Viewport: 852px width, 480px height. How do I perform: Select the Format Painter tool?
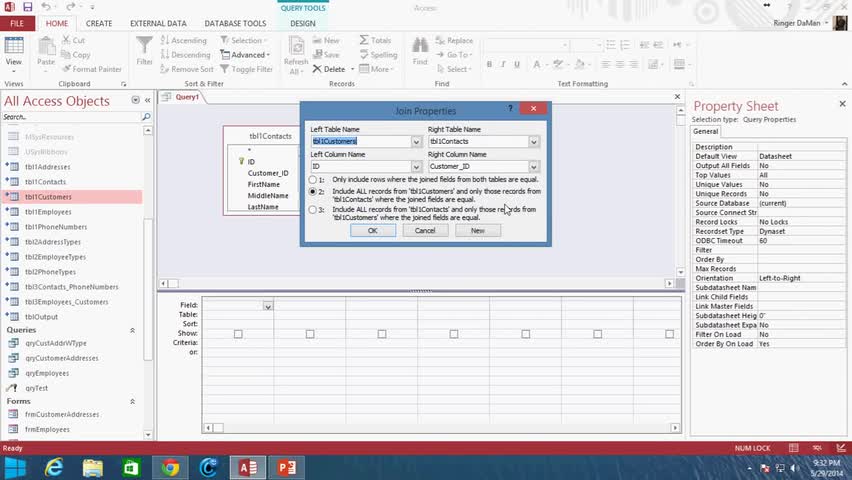coord(92,69)
